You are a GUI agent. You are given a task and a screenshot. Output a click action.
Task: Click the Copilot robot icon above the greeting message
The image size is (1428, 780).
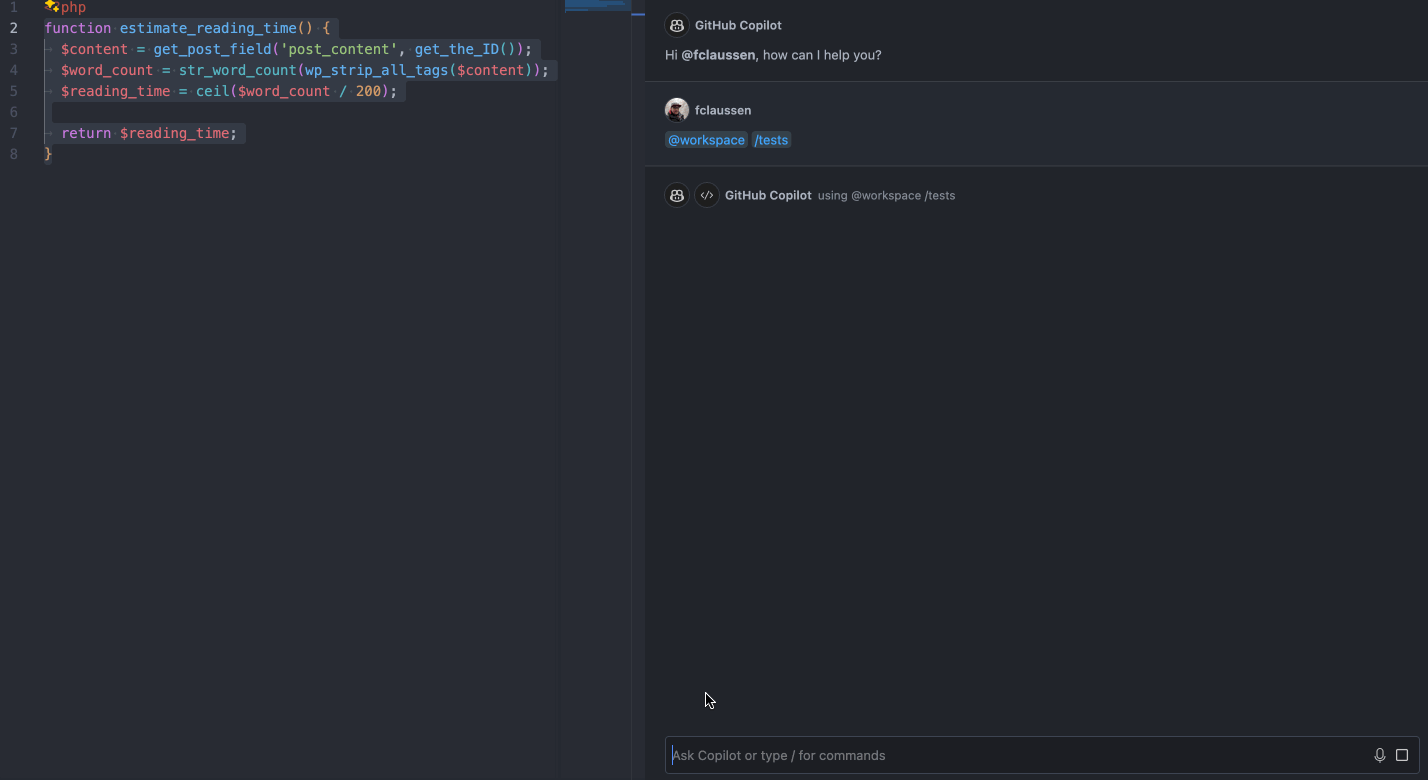pyautogui.click(x=677, y=25)
